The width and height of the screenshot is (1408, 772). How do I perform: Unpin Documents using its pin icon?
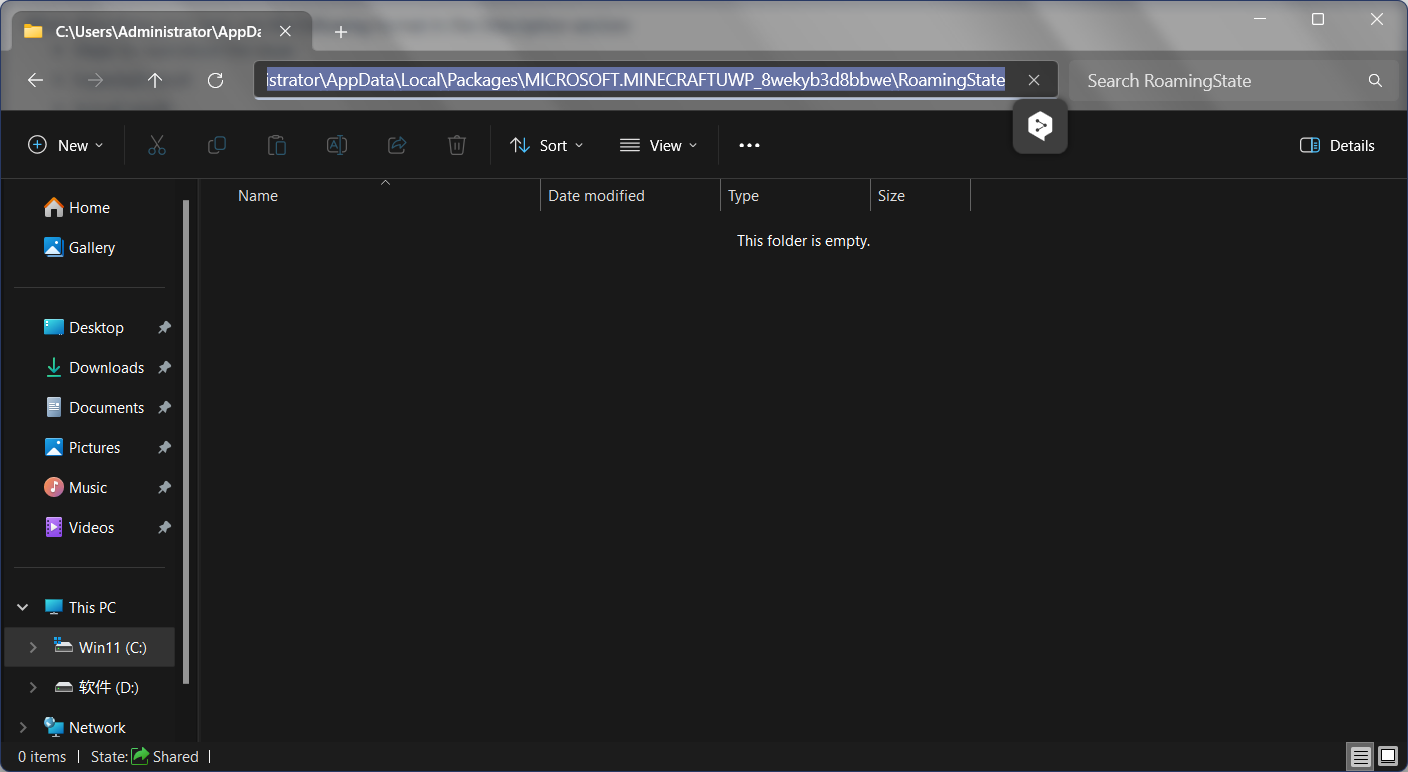coord(164,407)
